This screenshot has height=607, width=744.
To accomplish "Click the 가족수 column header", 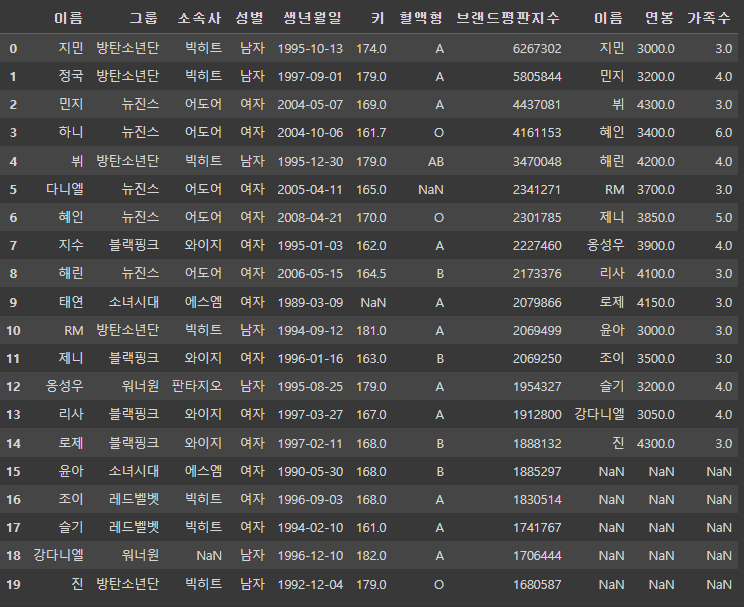I will click(x=709, y=18).
